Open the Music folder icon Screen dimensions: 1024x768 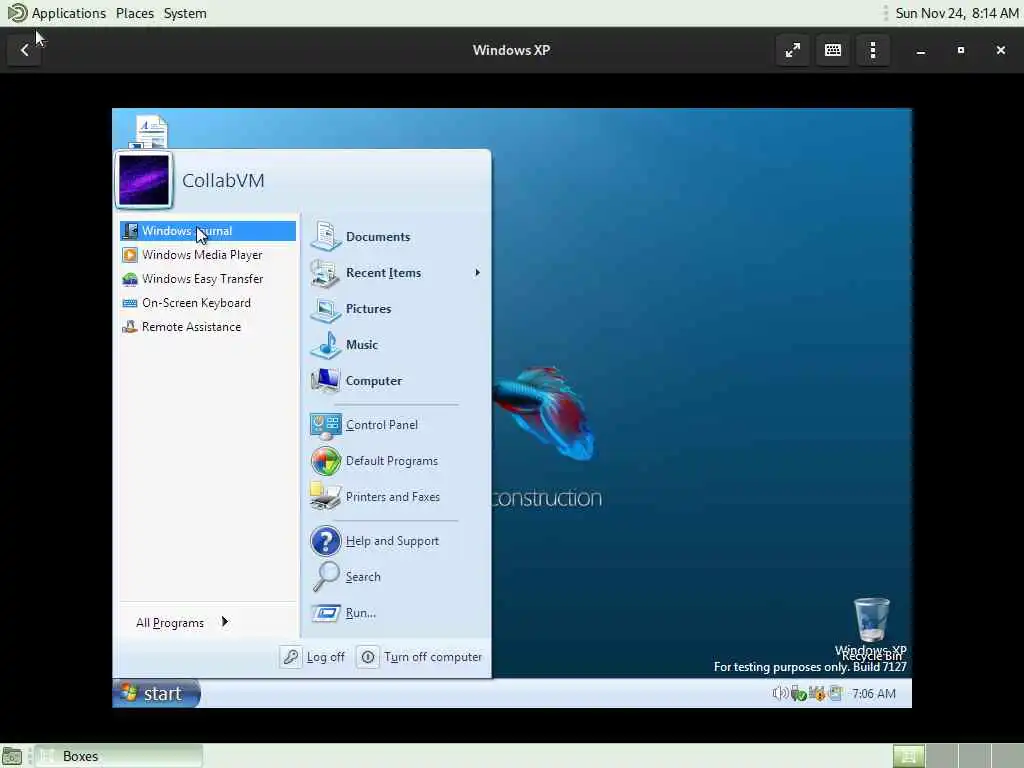coord(325,345)
